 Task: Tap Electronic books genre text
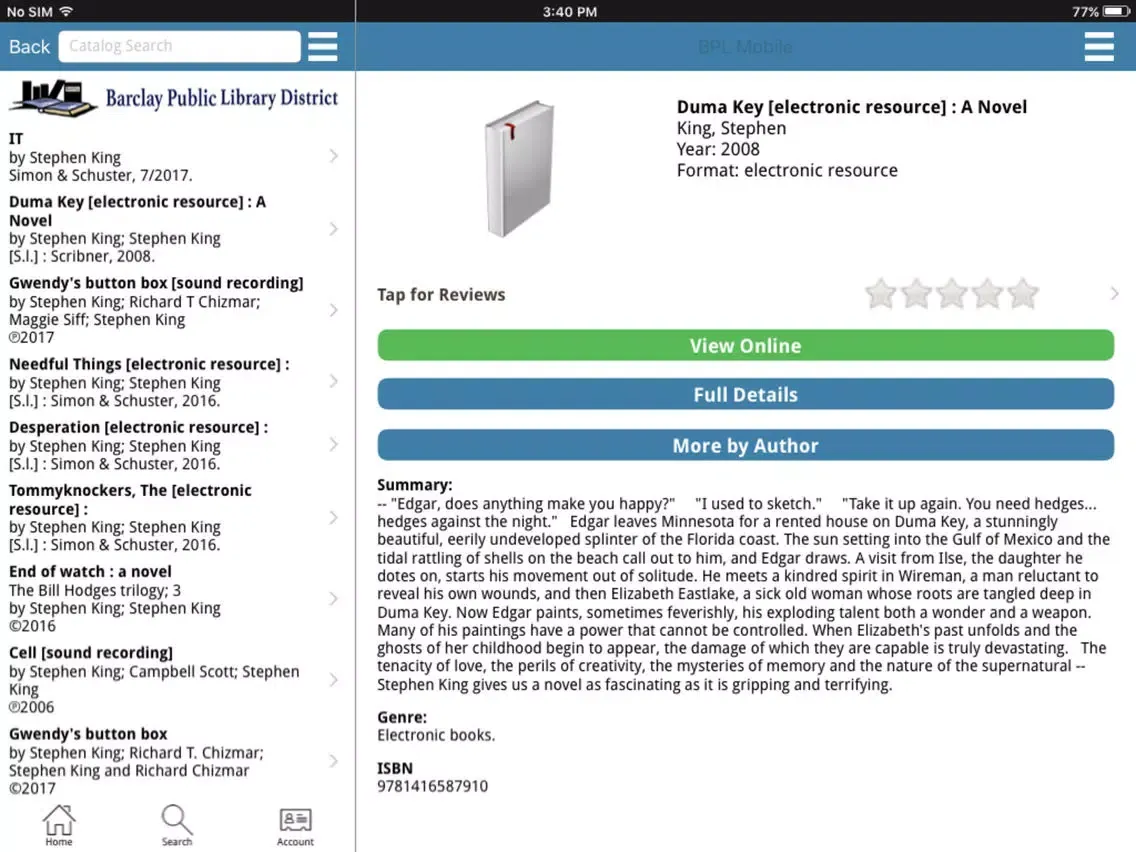(x=435, y=735)
